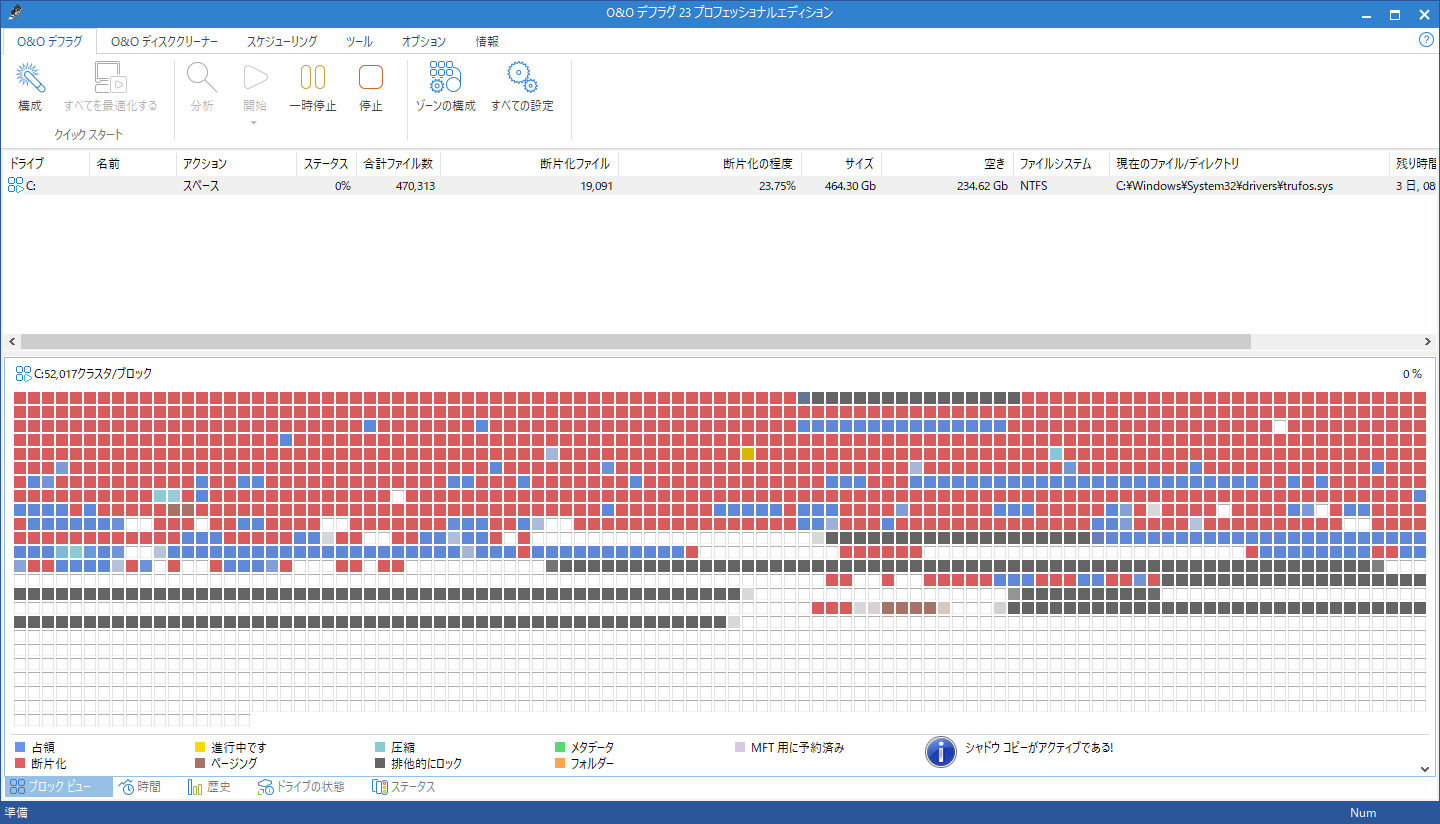This screenshot has height=824, width=1440.
Task: Sort by ドライブ column header
Action: [x=46, y=164]
